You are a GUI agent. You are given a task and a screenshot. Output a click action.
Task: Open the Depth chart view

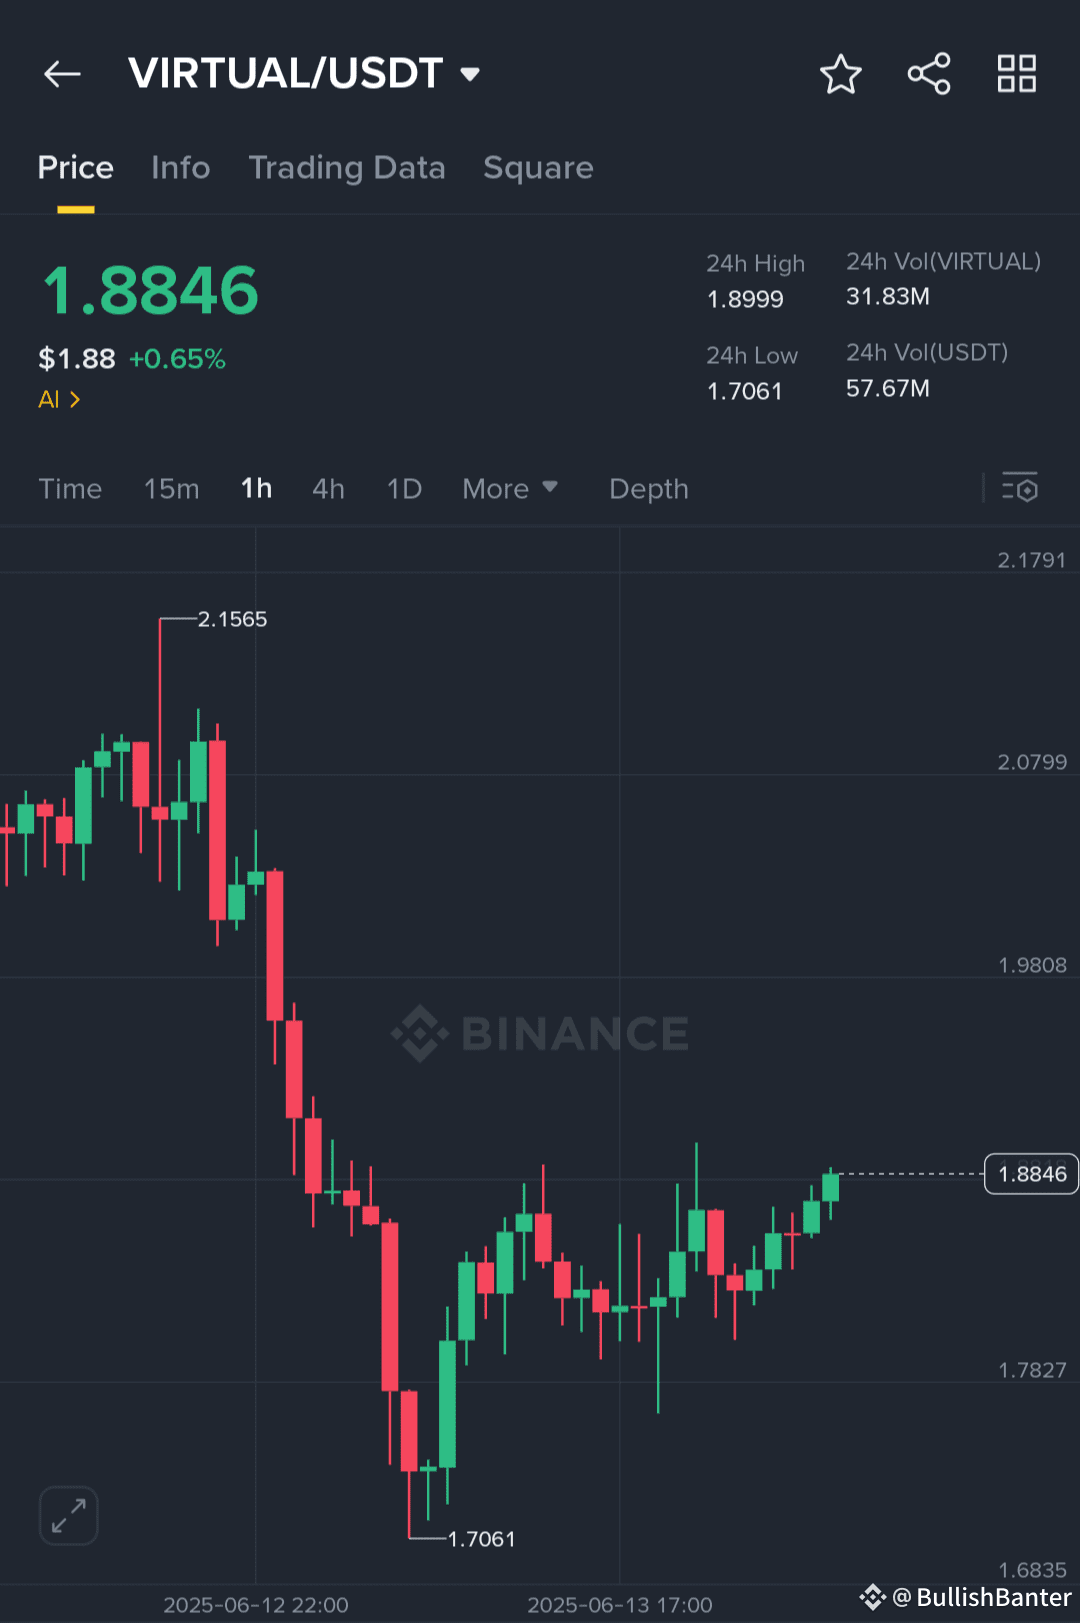(648, 489)
